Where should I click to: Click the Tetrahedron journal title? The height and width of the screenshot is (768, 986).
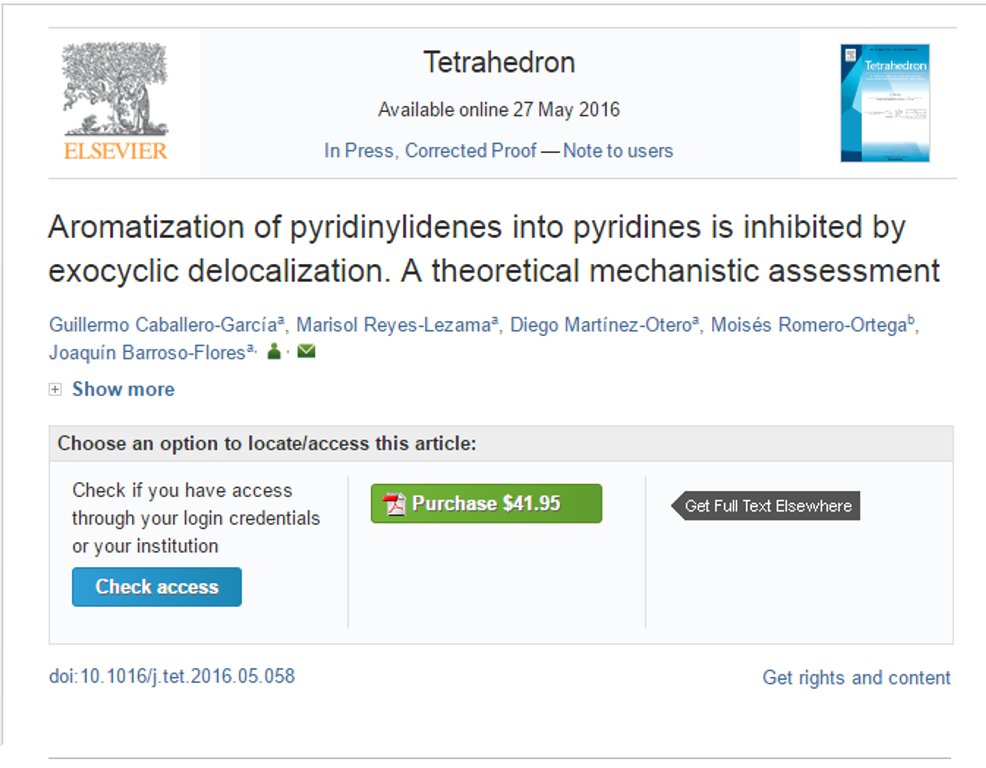coord(499,62)
